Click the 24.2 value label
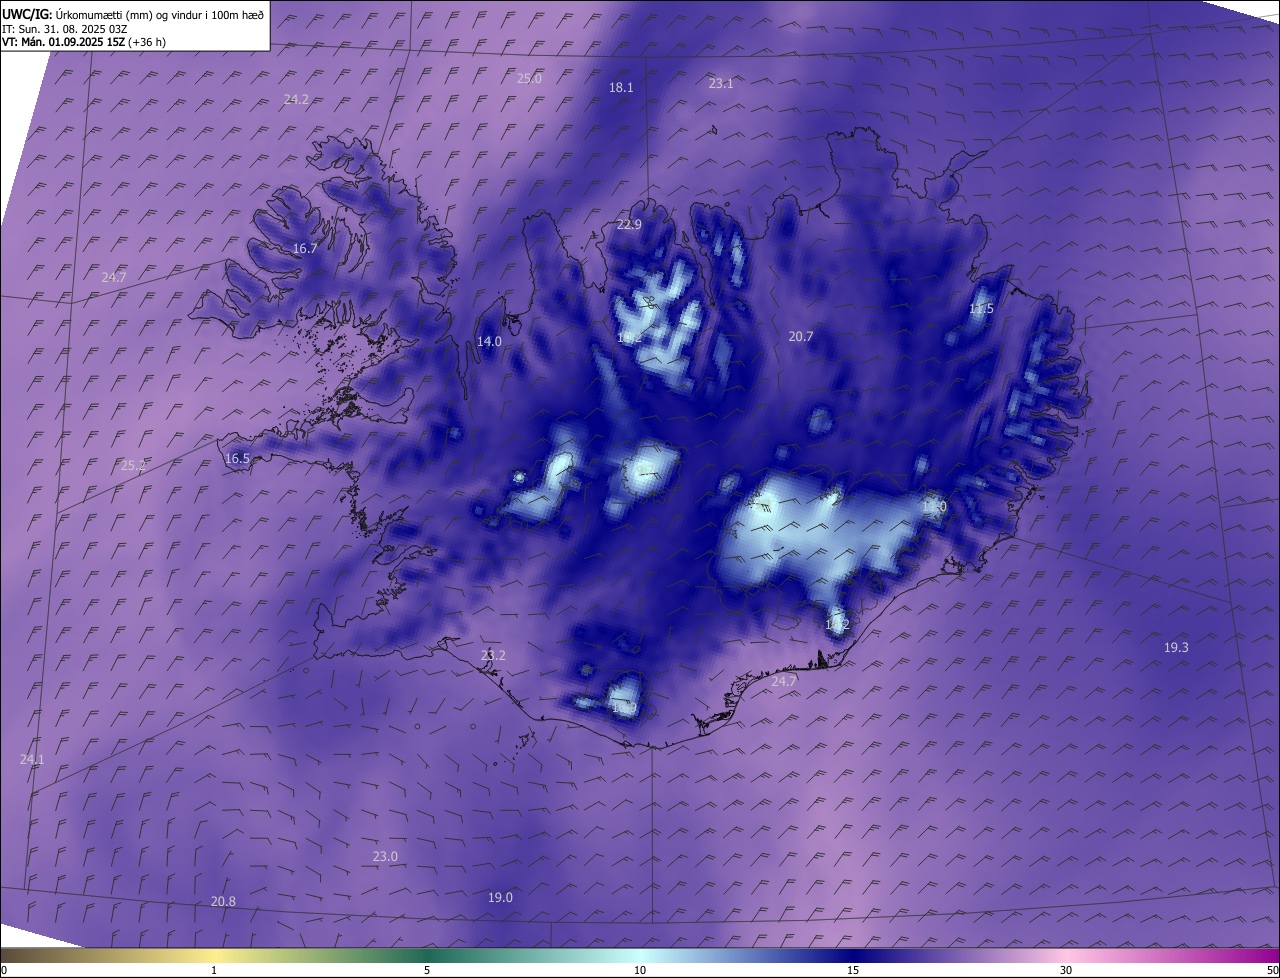Viewport: 1280px width, 978px height. click(296, 99)
